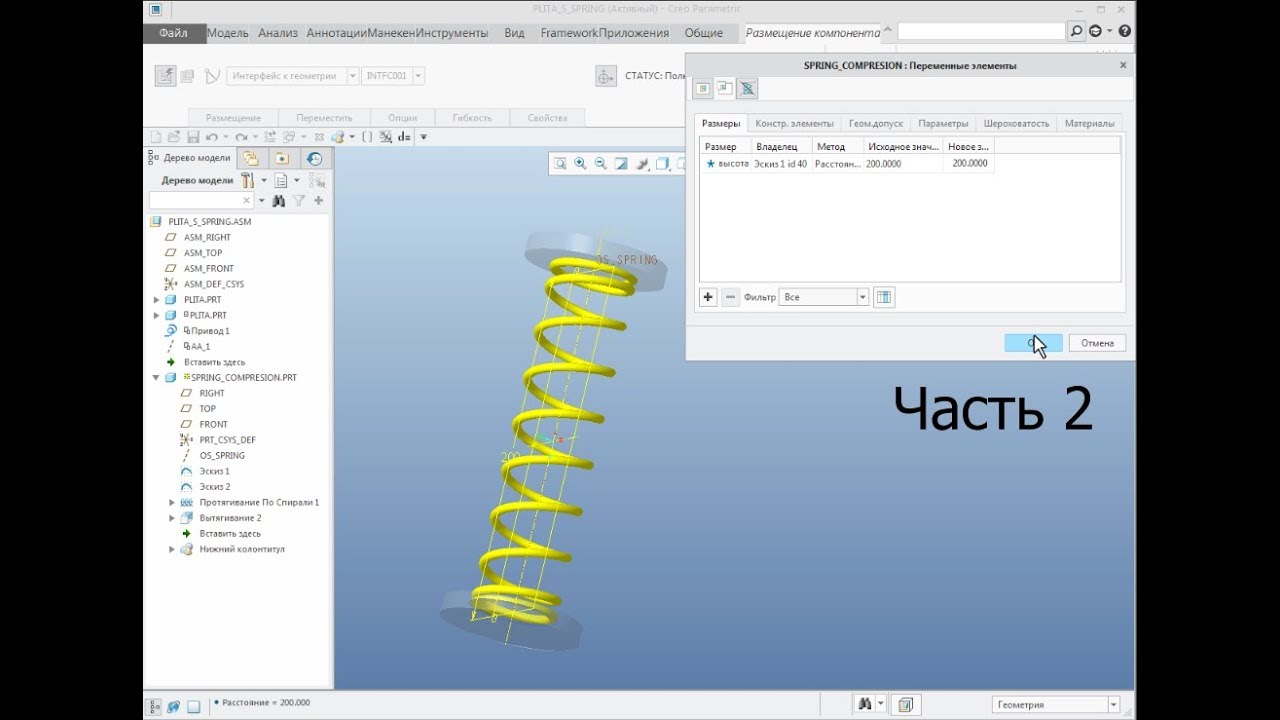Open the Файл menu

coord(173,33)
